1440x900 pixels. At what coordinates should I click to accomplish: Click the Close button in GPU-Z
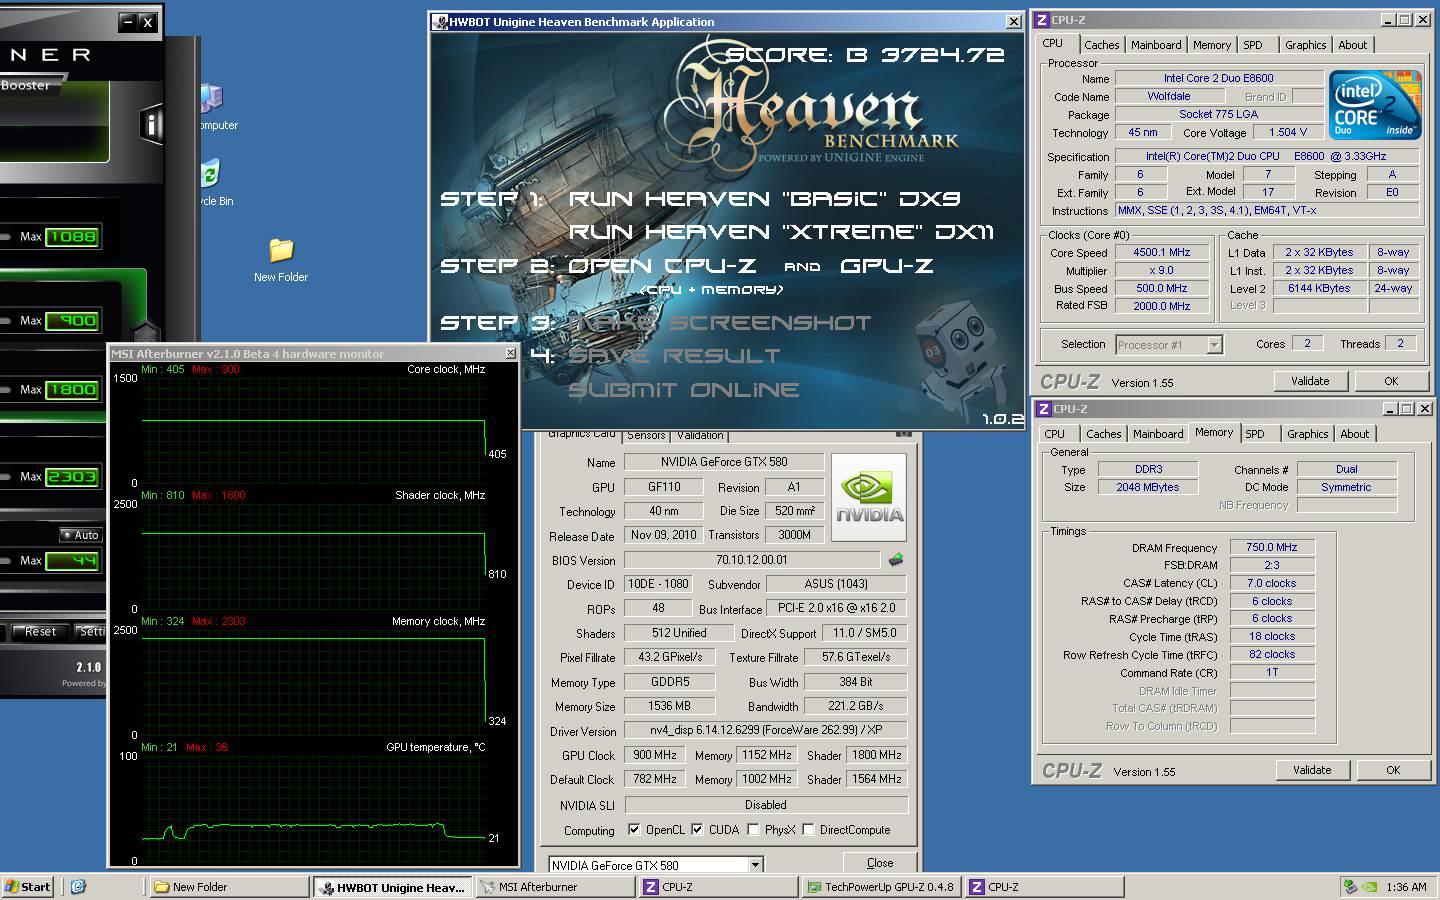(x=880, y=863)
